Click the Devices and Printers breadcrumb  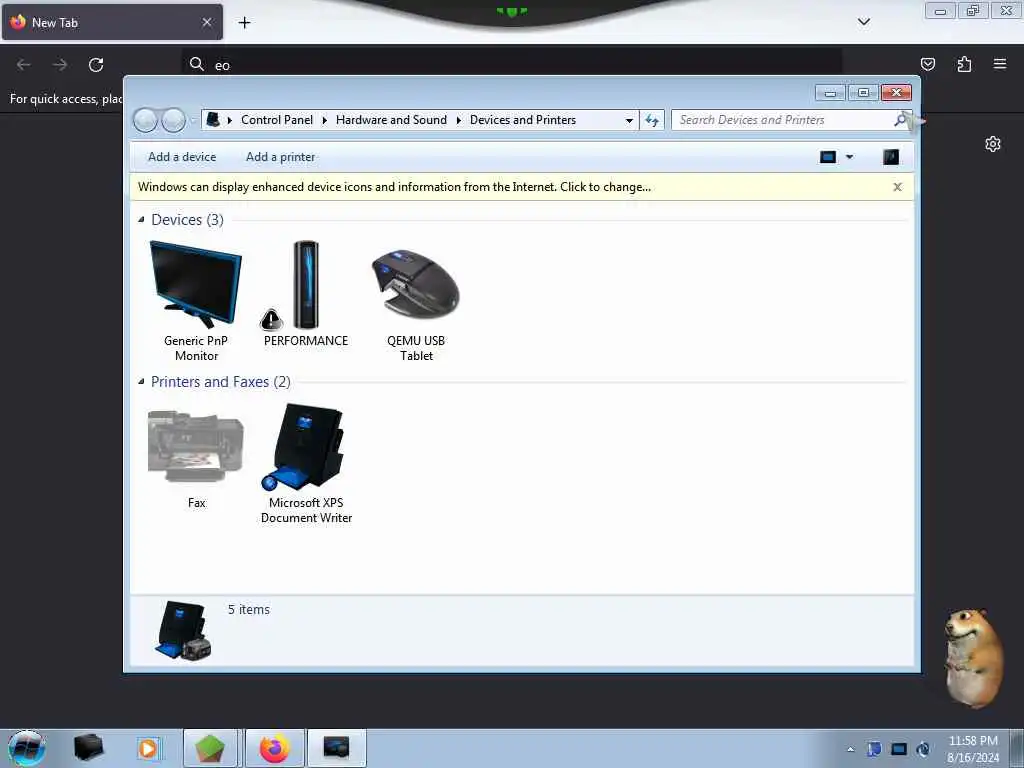(x=522, y=120)
